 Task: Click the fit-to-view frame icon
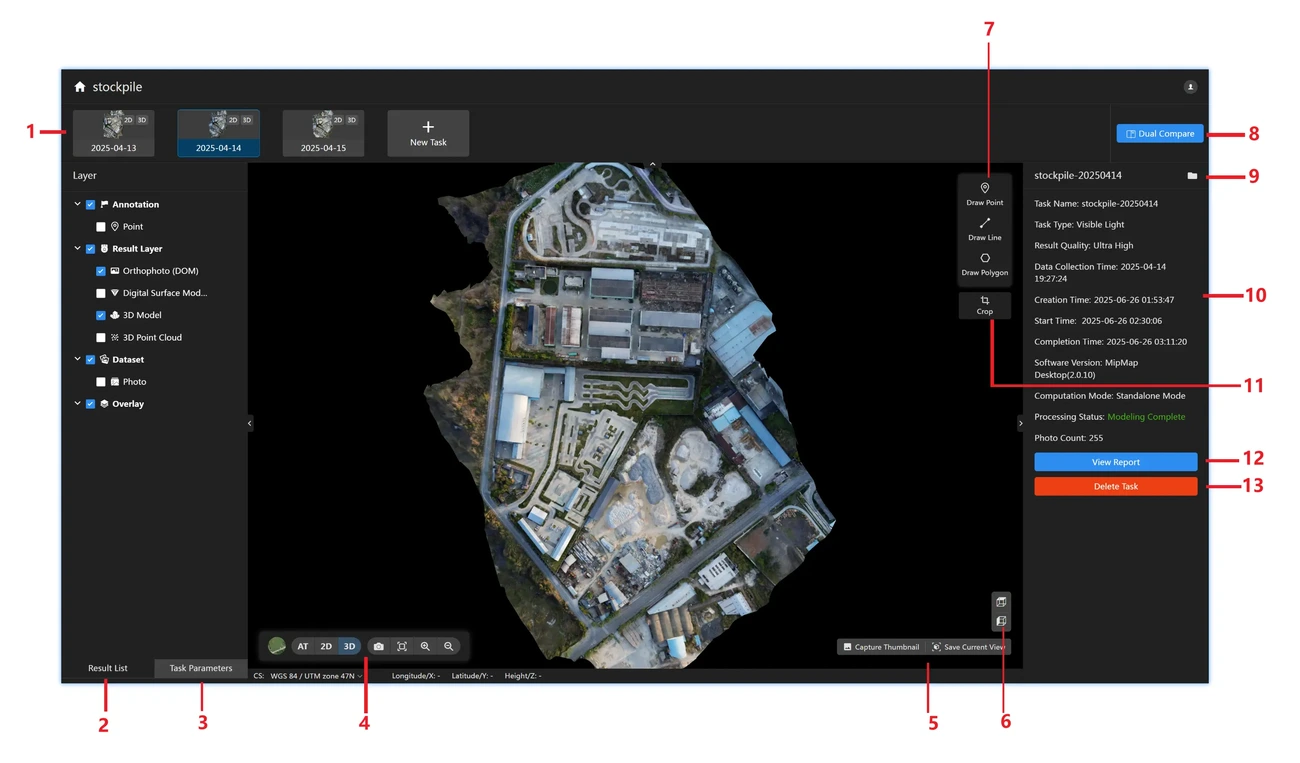pos(402,647)
